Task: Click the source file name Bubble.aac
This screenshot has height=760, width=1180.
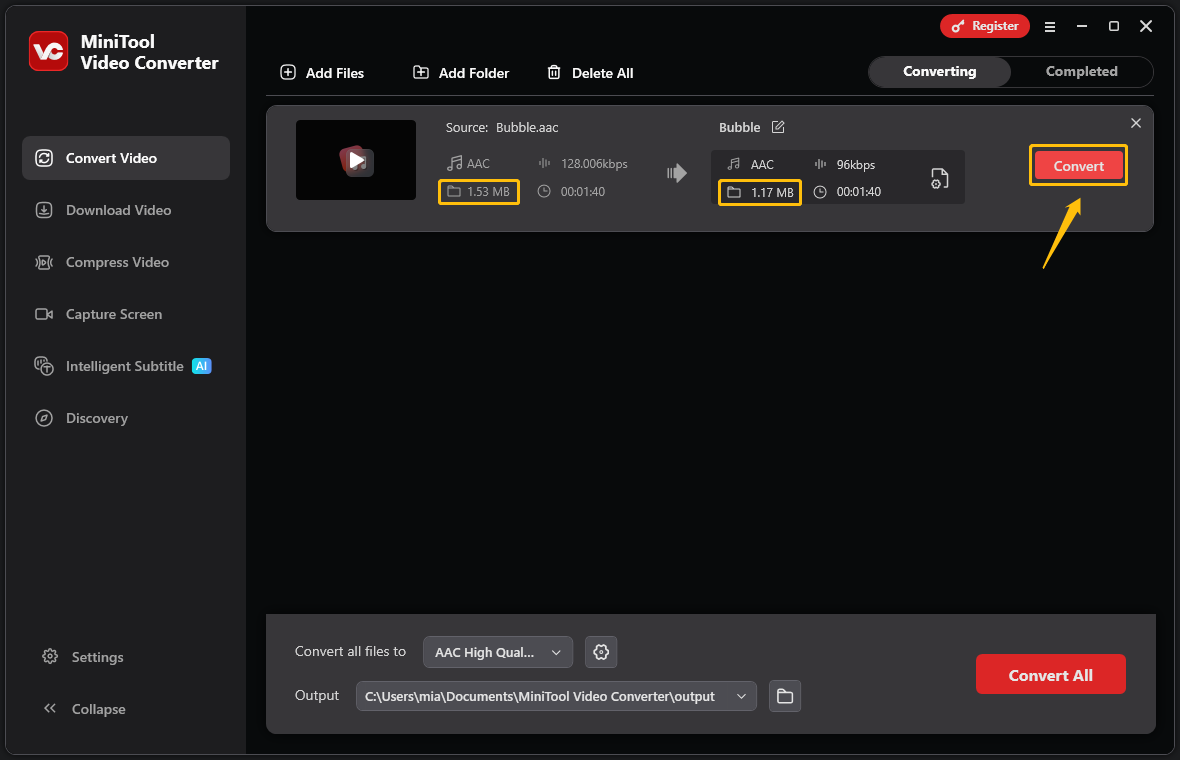Action: click(x=528, y=127)
